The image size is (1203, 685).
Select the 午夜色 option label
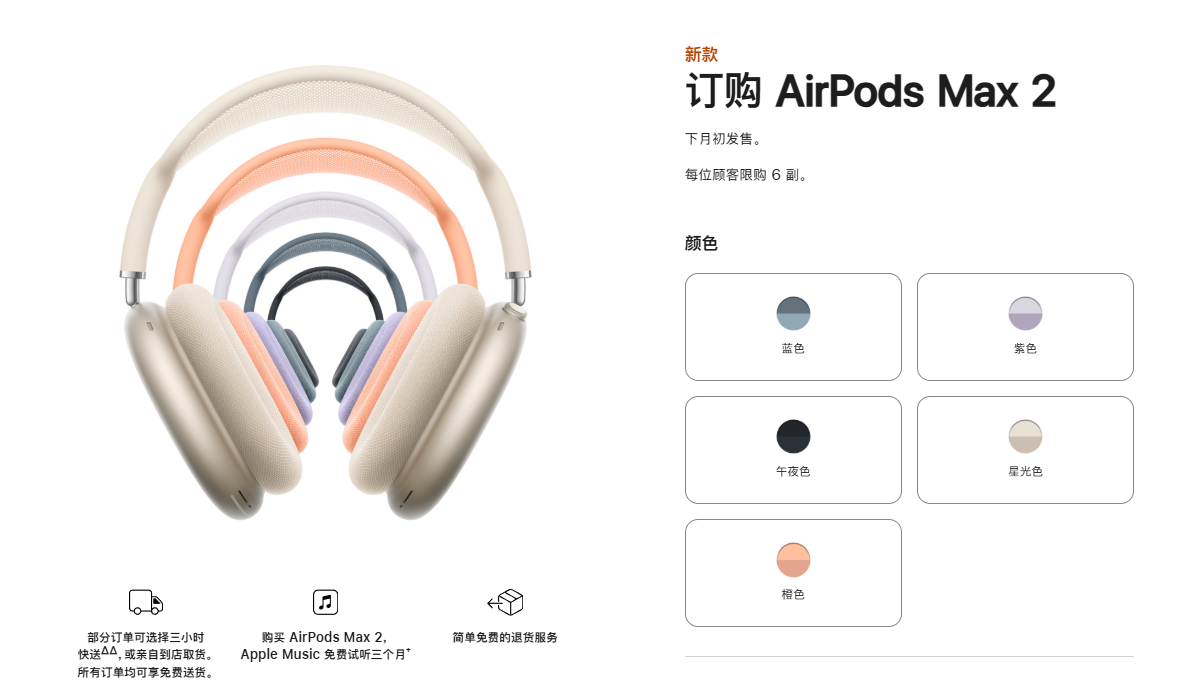pos(793,471)
